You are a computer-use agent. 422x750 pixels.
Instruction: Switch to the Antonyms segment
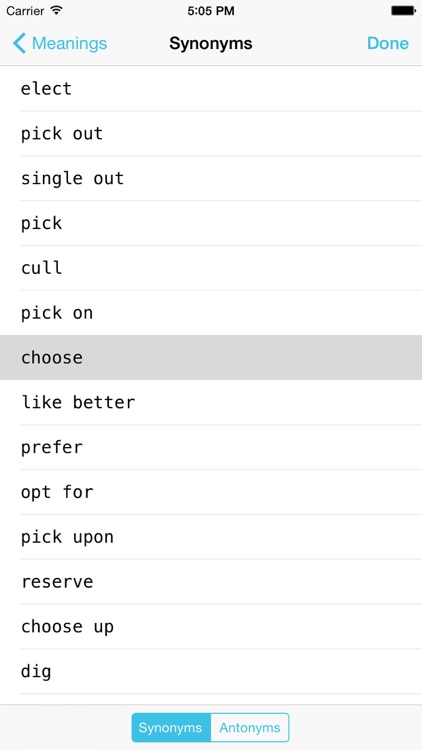(x=250, y=728)
